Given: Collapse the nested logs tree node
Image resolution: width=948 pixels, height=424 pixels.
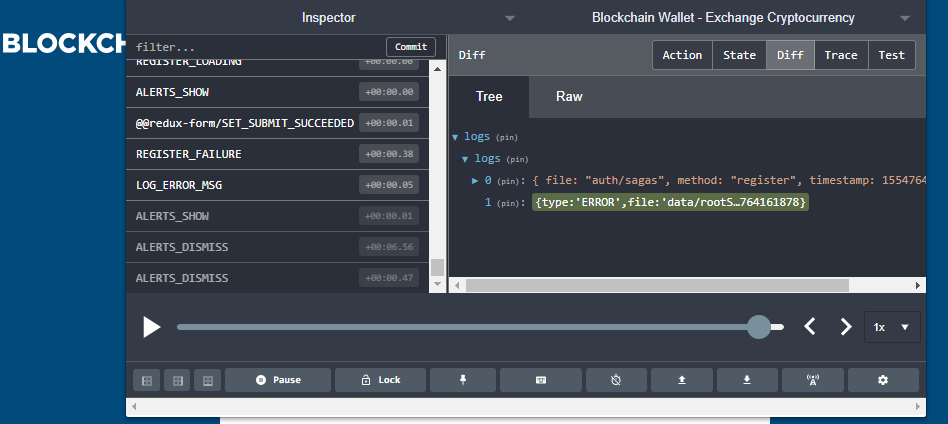Looking at the screenshot, I should (x=465, y=159).
